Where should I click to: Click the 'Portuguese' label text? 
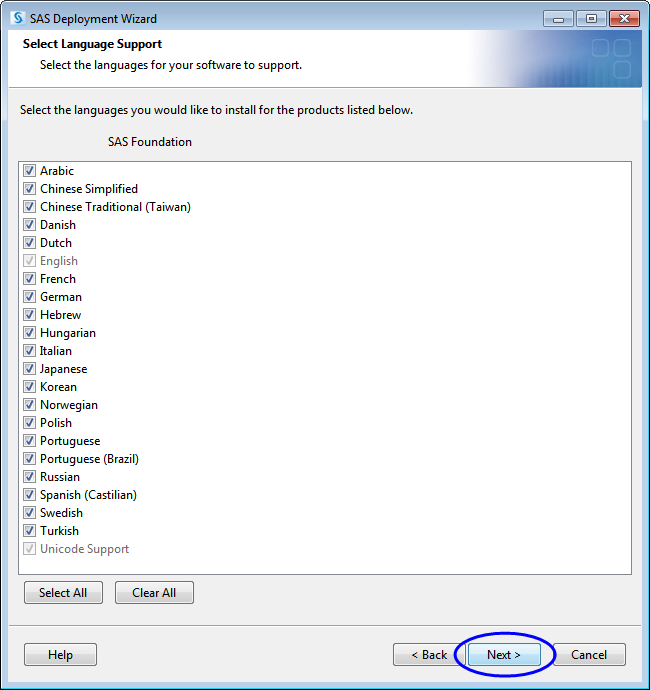tap(70, 441)
